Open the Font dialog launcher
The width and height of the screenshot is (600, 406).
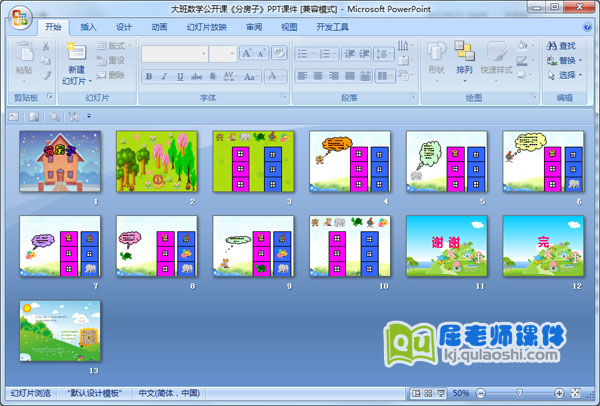pyautogui.click(x=284, y=96)
